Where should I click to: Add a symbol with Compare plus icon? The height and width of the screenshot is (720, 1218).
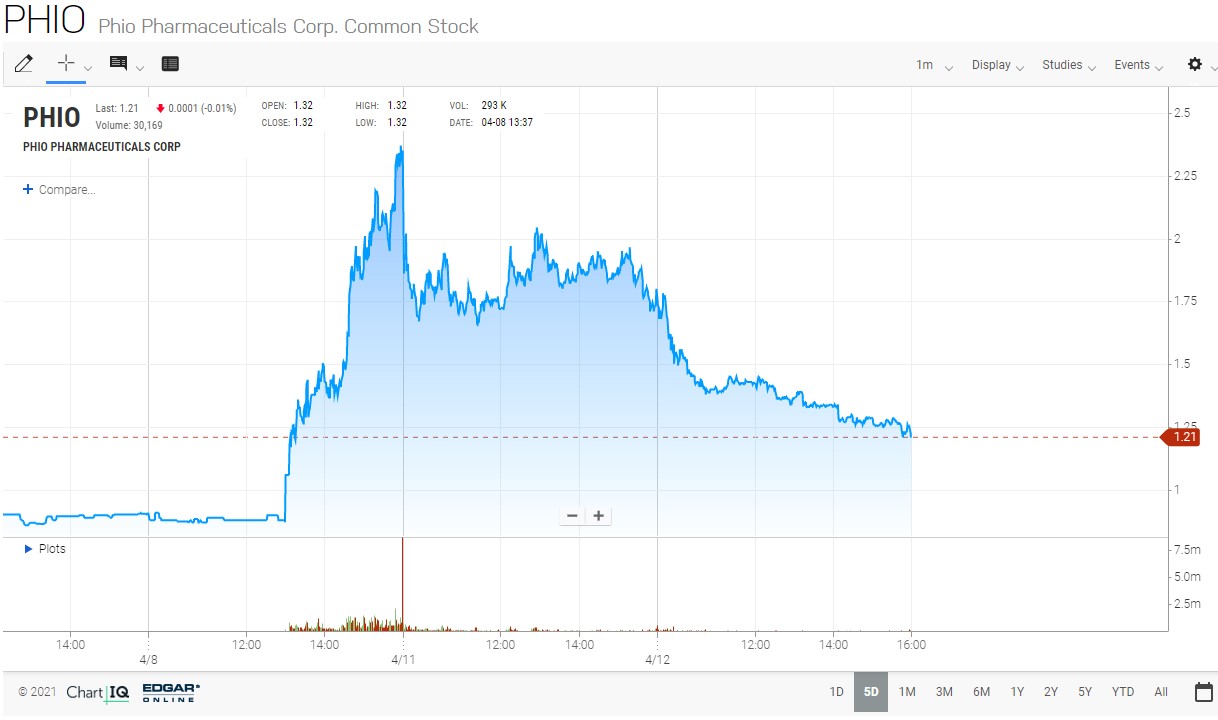coord(28,189)
